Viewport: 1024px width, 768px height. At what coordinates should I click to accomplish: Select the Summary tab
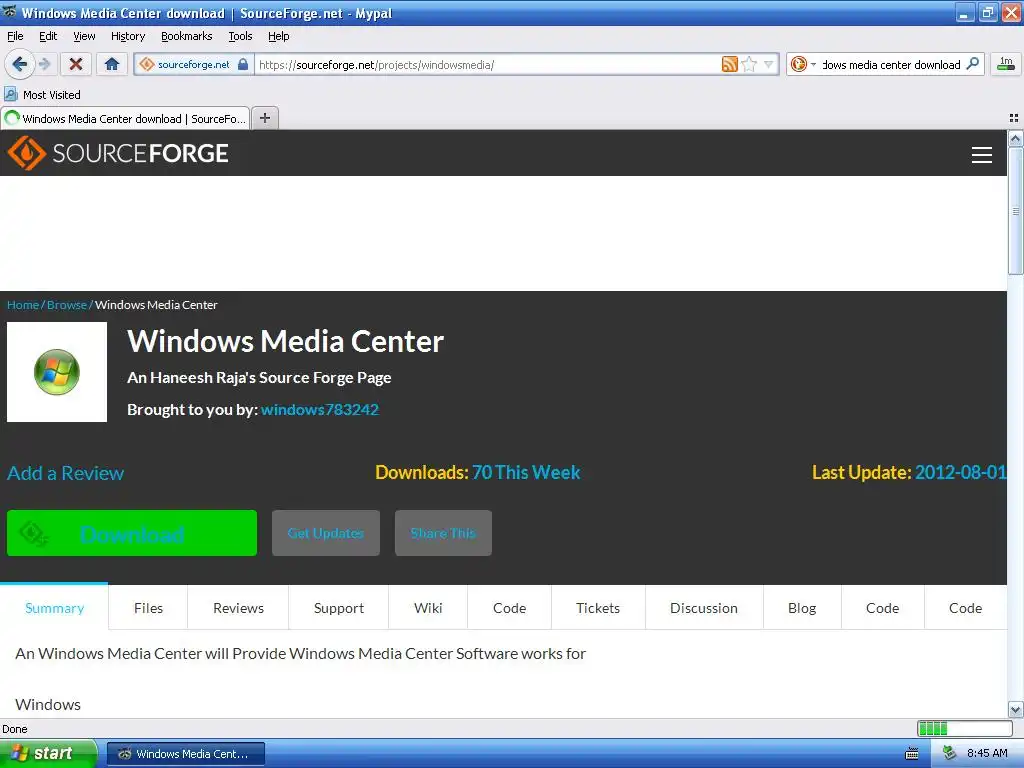54,607
